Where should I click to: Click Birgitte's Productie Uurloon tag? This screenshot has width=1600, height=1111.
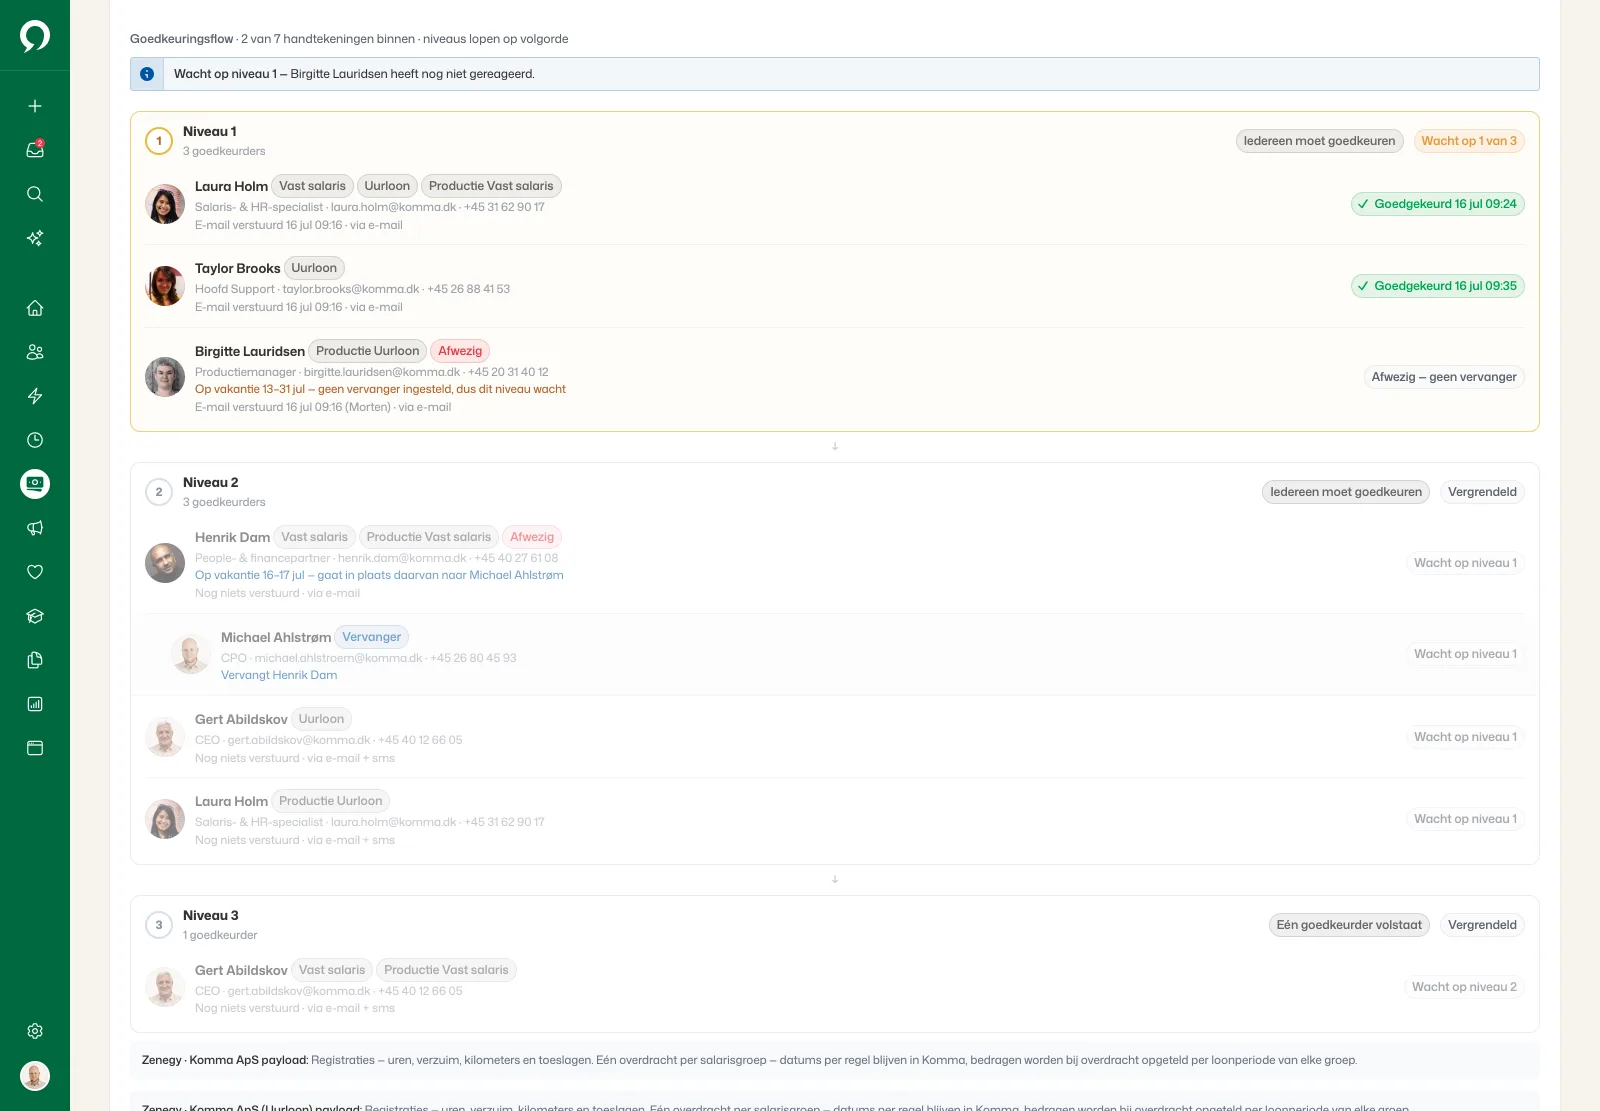(x=368, y=351)
